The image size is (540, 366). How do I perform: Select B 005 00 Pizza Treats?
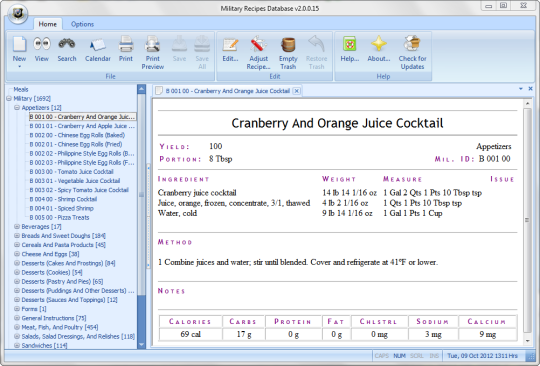pos(59,218)
